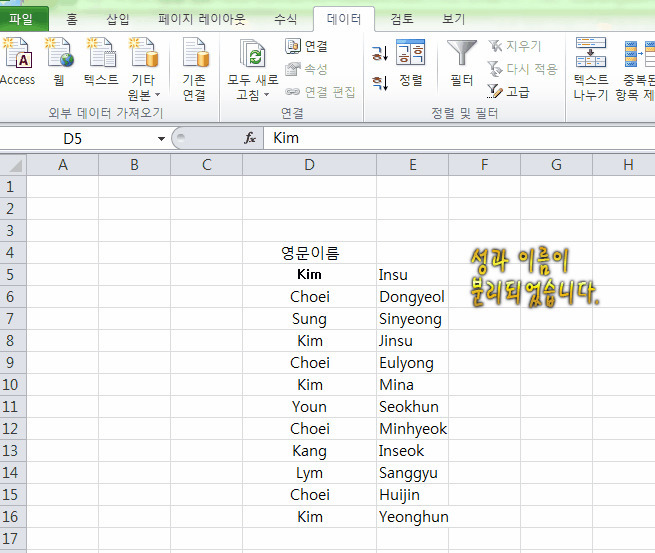Select column A header
655x553 pixels.
63,165
